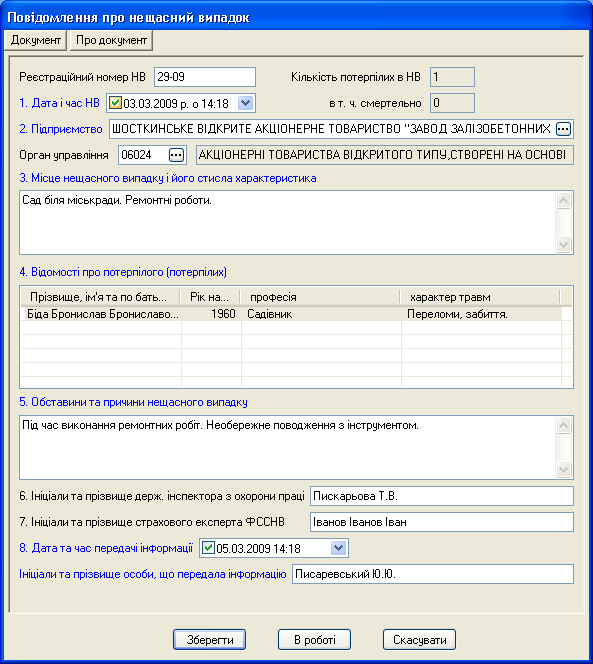The image size is (593, 664).
Task: Click the Прізвище, ім'я та по бать... column header
Action: [x=101, y=297]
